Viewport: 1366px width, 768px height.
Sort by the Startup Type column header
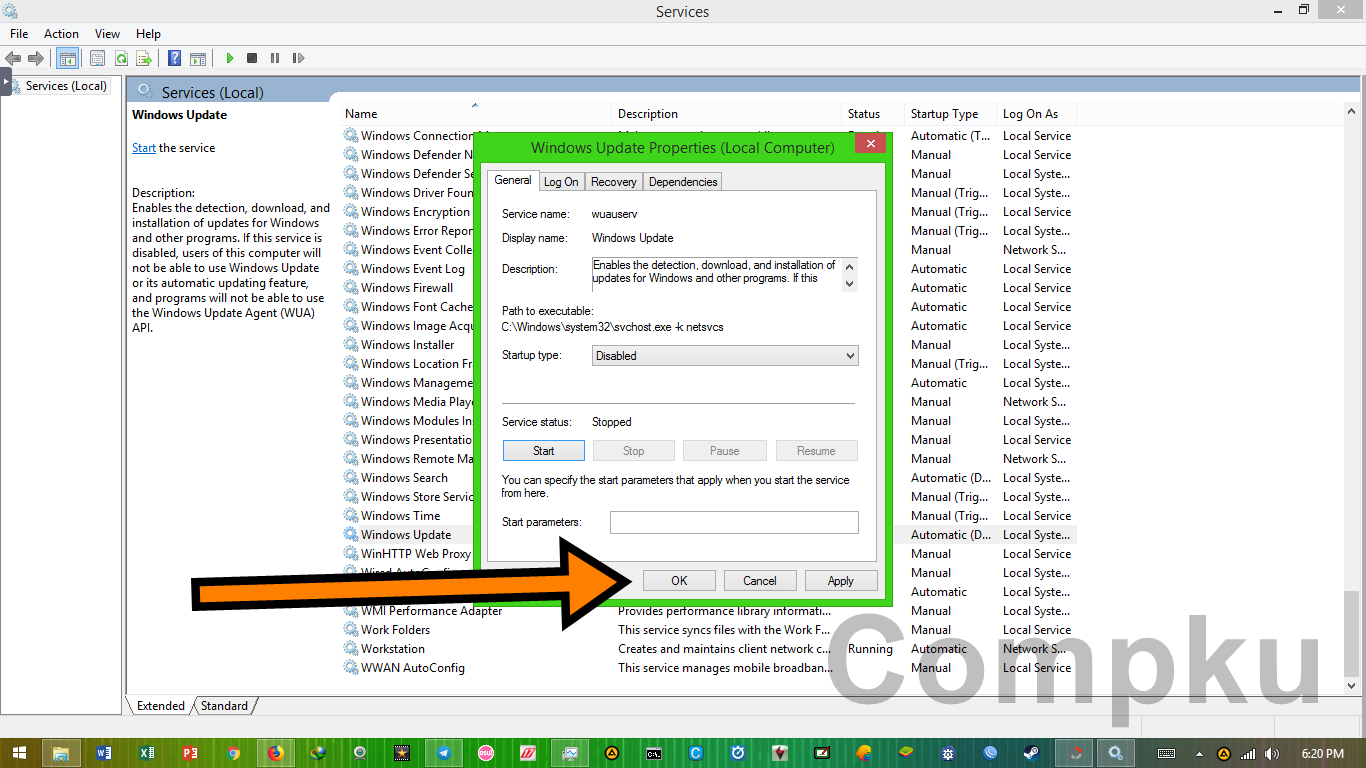tap(951, 114)
